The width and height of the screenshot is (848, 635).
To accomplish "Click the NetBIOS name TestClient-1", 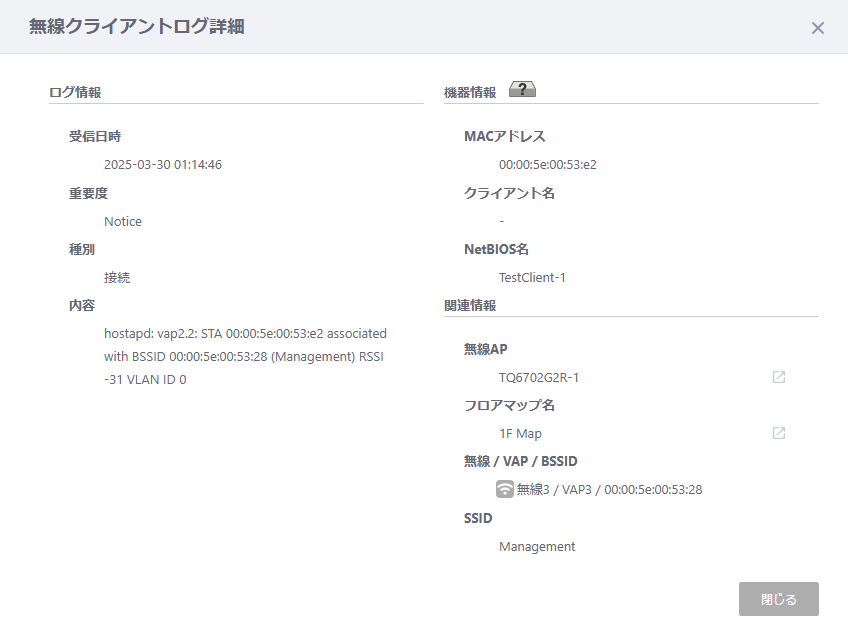I will [532, 277].
